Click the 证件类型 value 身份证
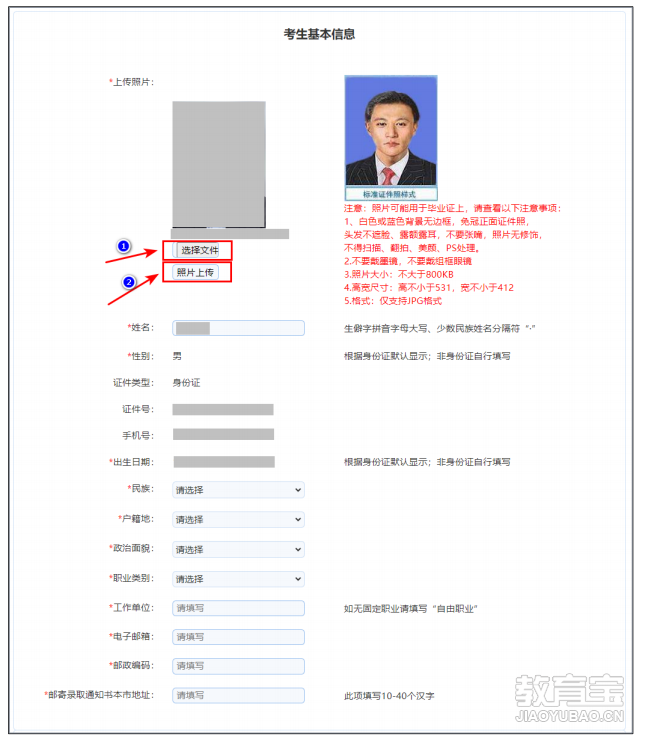645x745 pixels. coord(186,382)
